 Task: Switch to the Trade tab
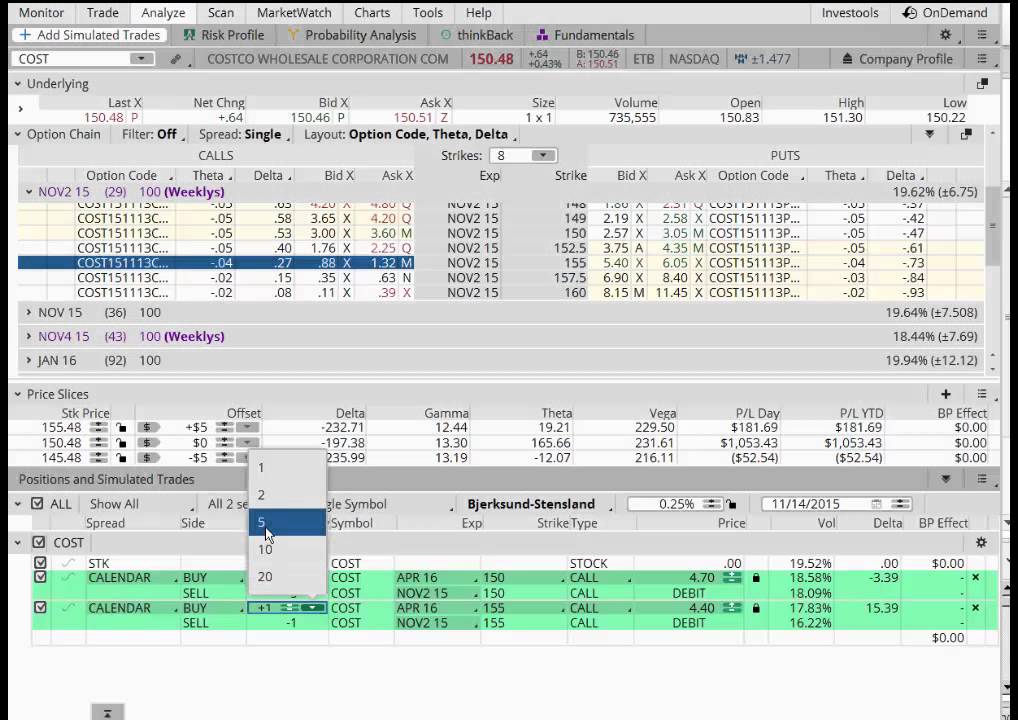(x=103, y=12)
